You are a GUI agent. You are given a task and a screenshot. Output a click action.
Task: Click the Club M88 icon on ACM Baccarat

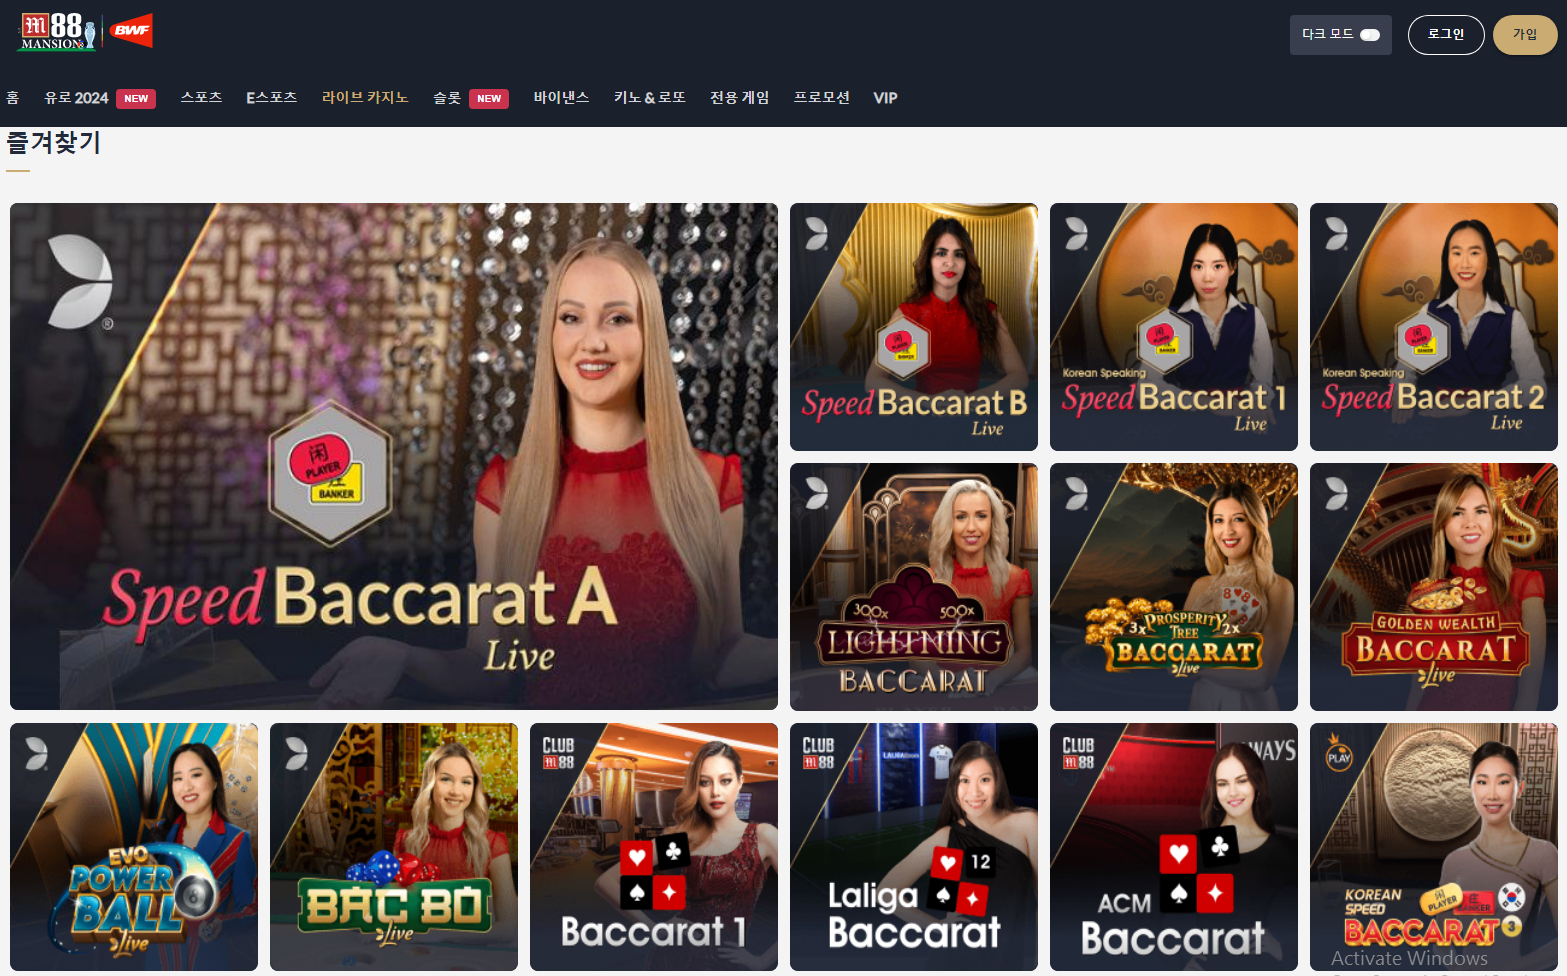point(1078,753)
